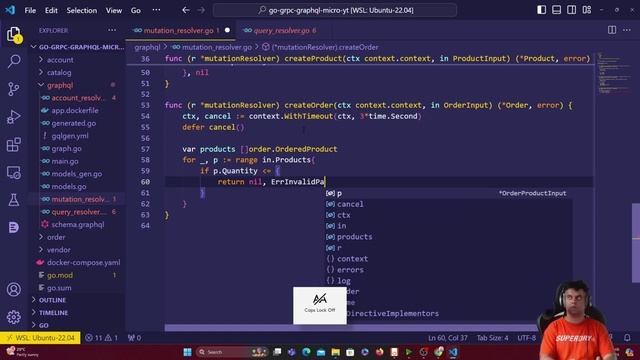The width and height of the screenshot is (640, 360).
Task: Open the View menu
Action: pos(114,11)
